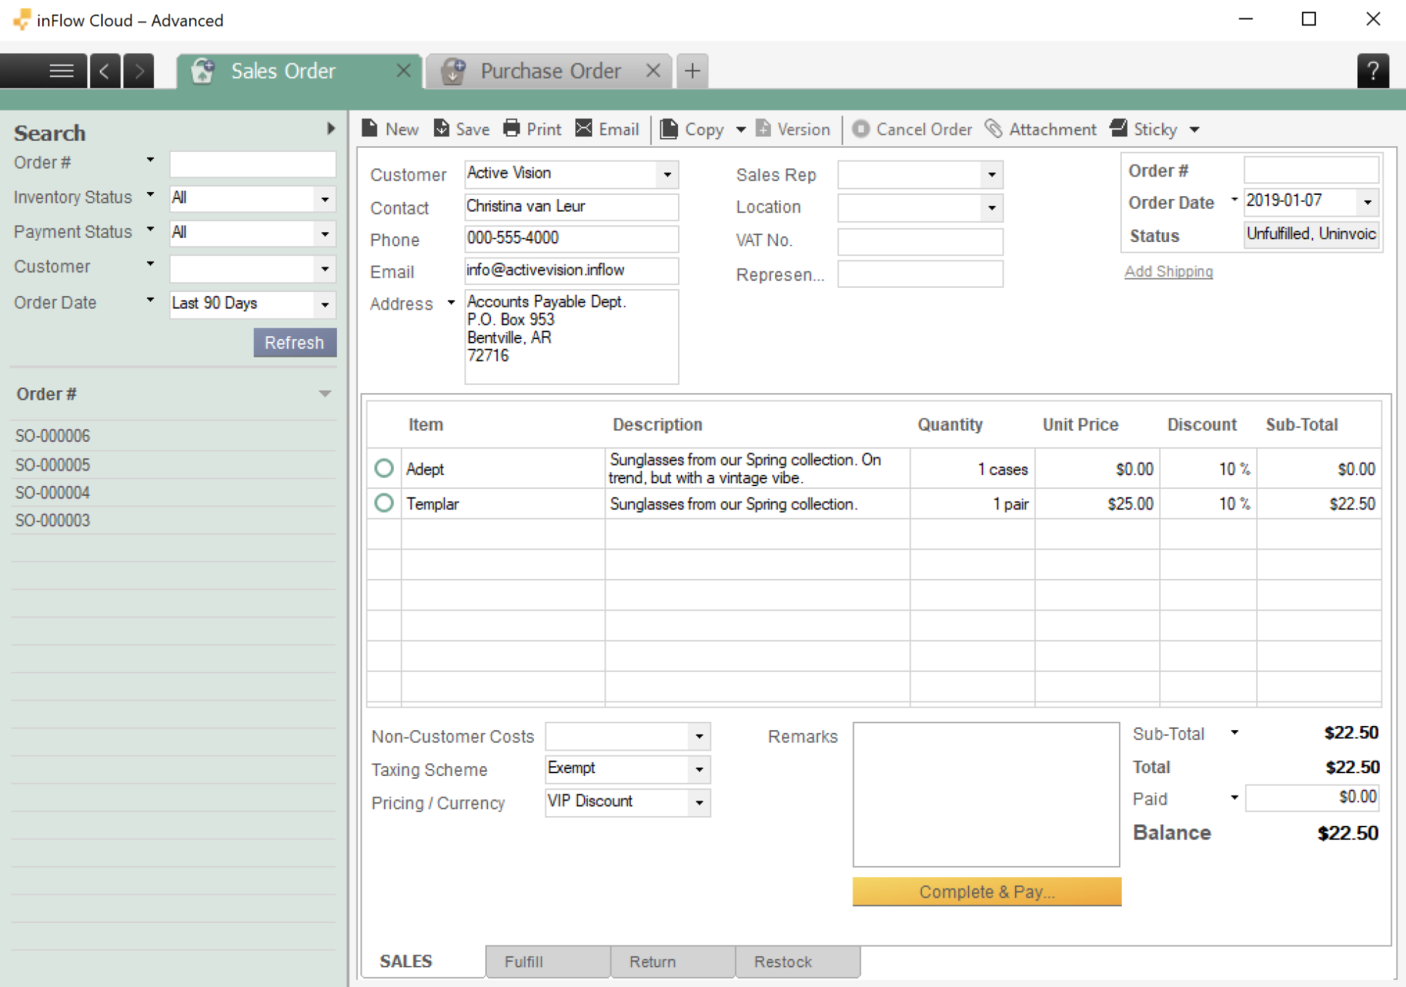Email the sales order

pos(607,129)
